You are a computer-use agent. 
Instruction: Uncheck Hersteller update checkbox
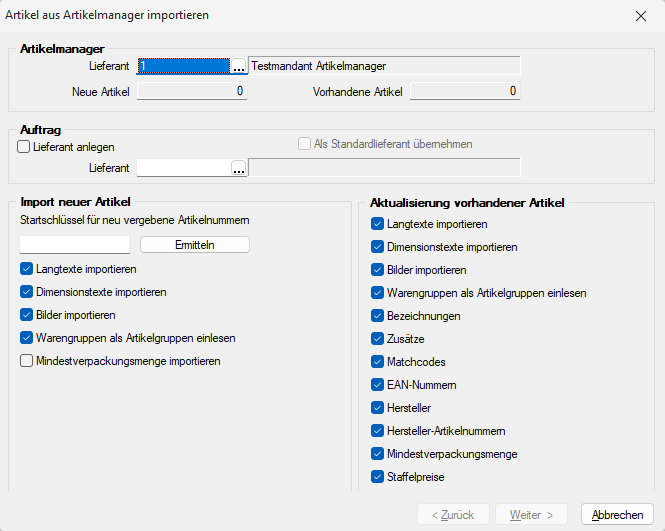377,408
